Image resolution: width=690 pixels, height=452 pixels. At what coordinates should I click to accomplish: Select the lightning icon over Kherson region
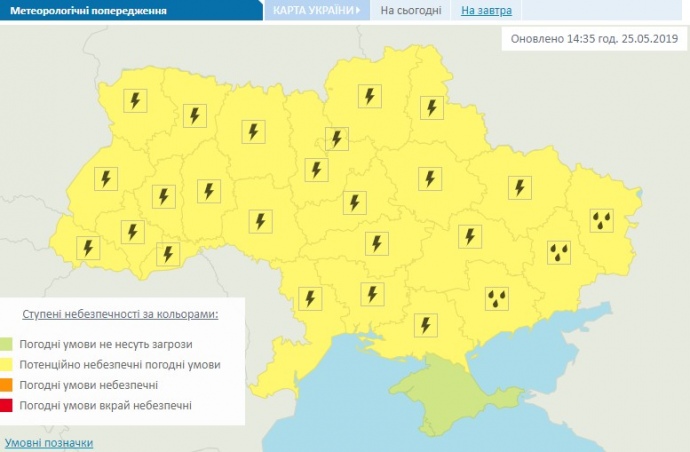click(x=427, y=325)
